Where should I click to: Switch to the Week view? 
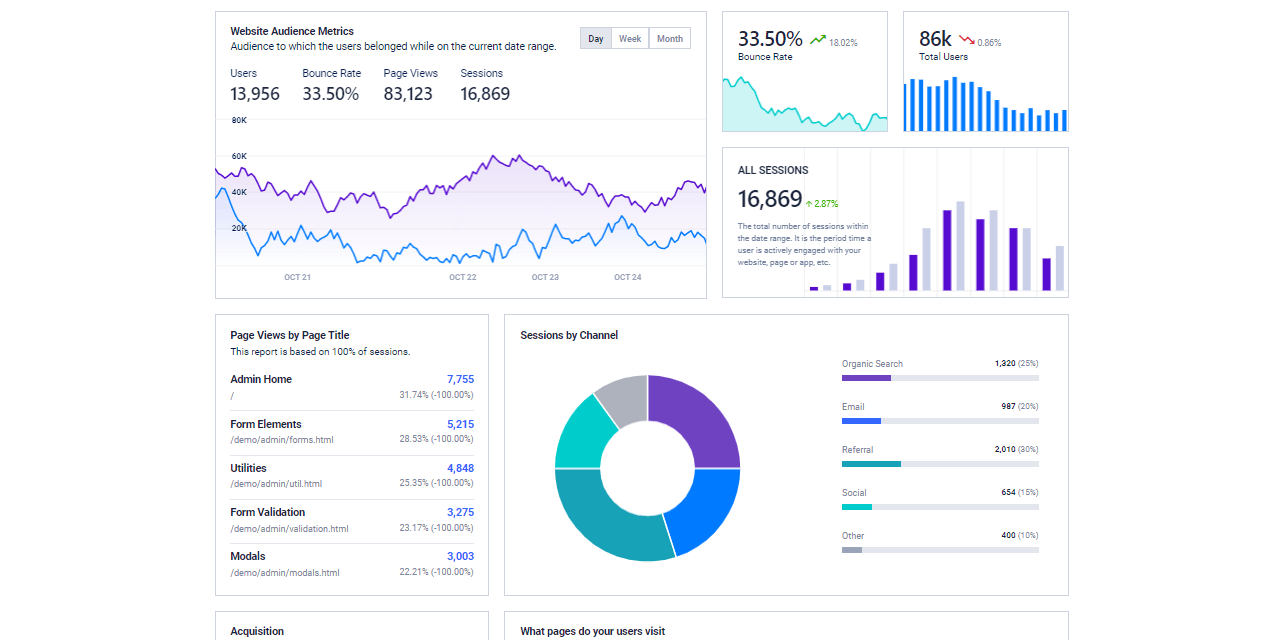pos(630,38)
